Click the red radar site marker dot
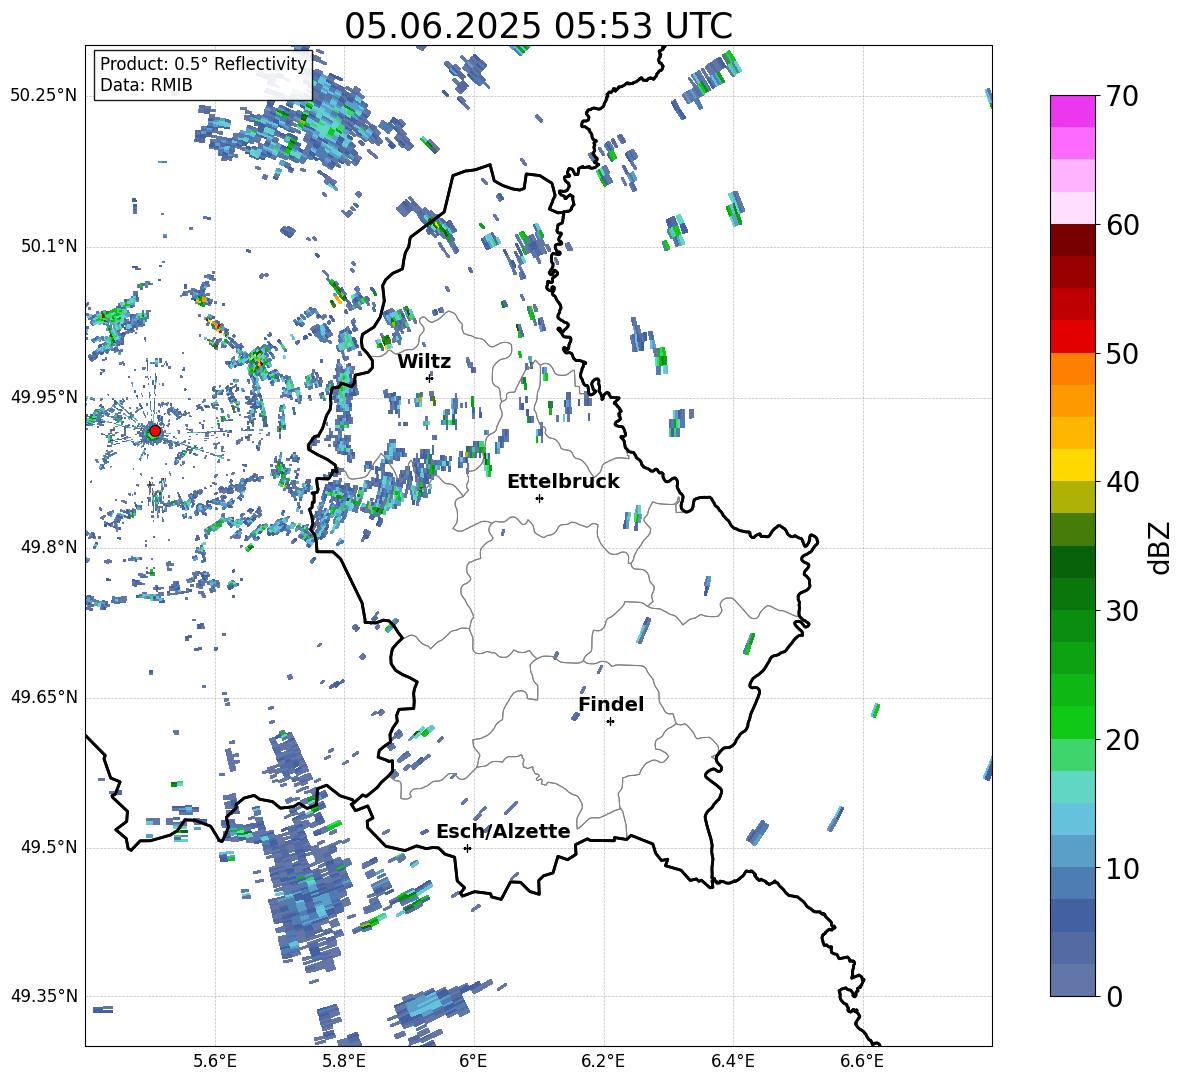 coord(155,431)
